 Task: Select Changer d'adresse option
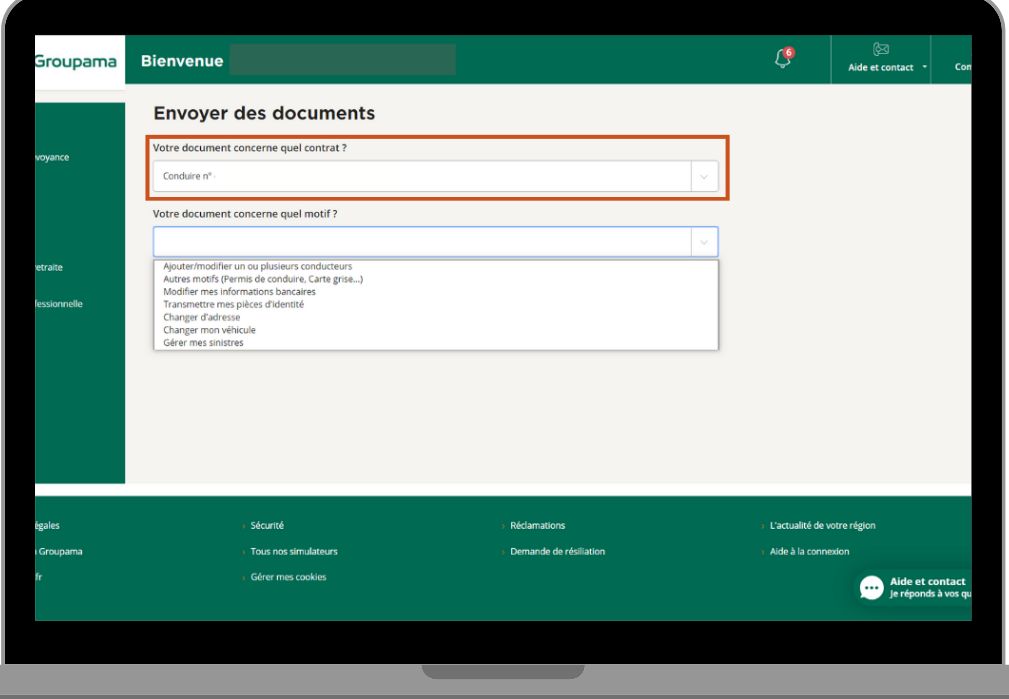pos(201,317)
